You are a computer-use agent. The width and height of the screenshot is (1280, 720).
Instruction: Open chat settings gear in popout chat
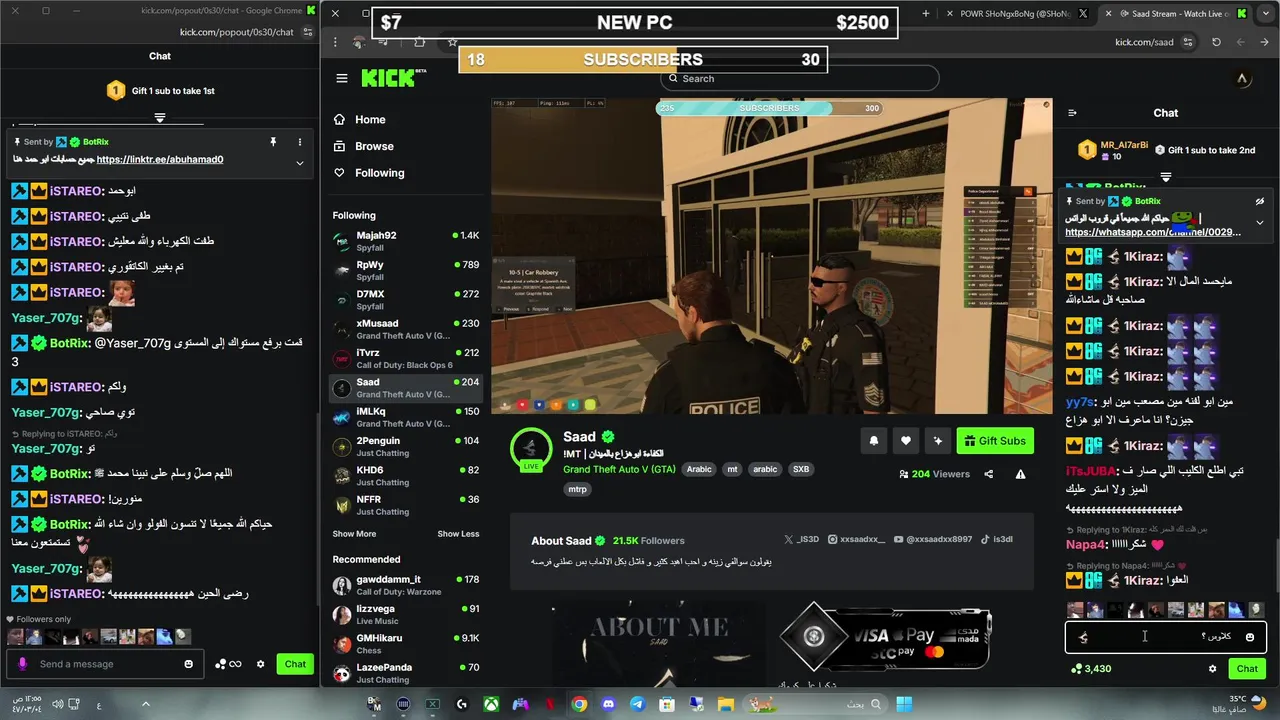261,664
